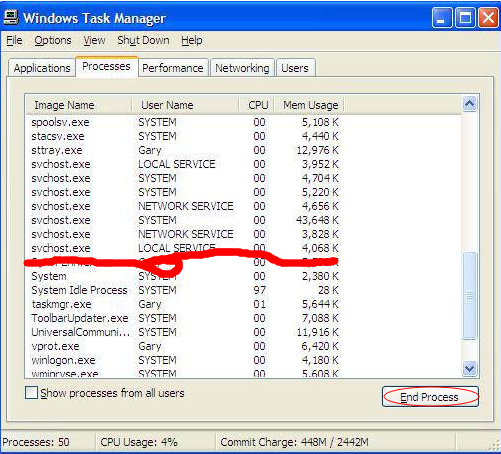Screen dimensions: 501x454
Task: Select the vprot.exe process row
Action: [x=185, y=346]
